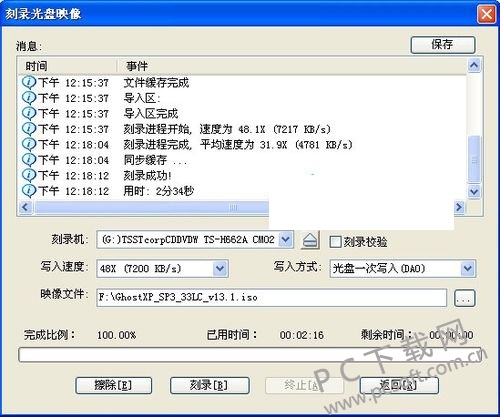Close the 刻录光盘映像 dialog

coord(486,14)
